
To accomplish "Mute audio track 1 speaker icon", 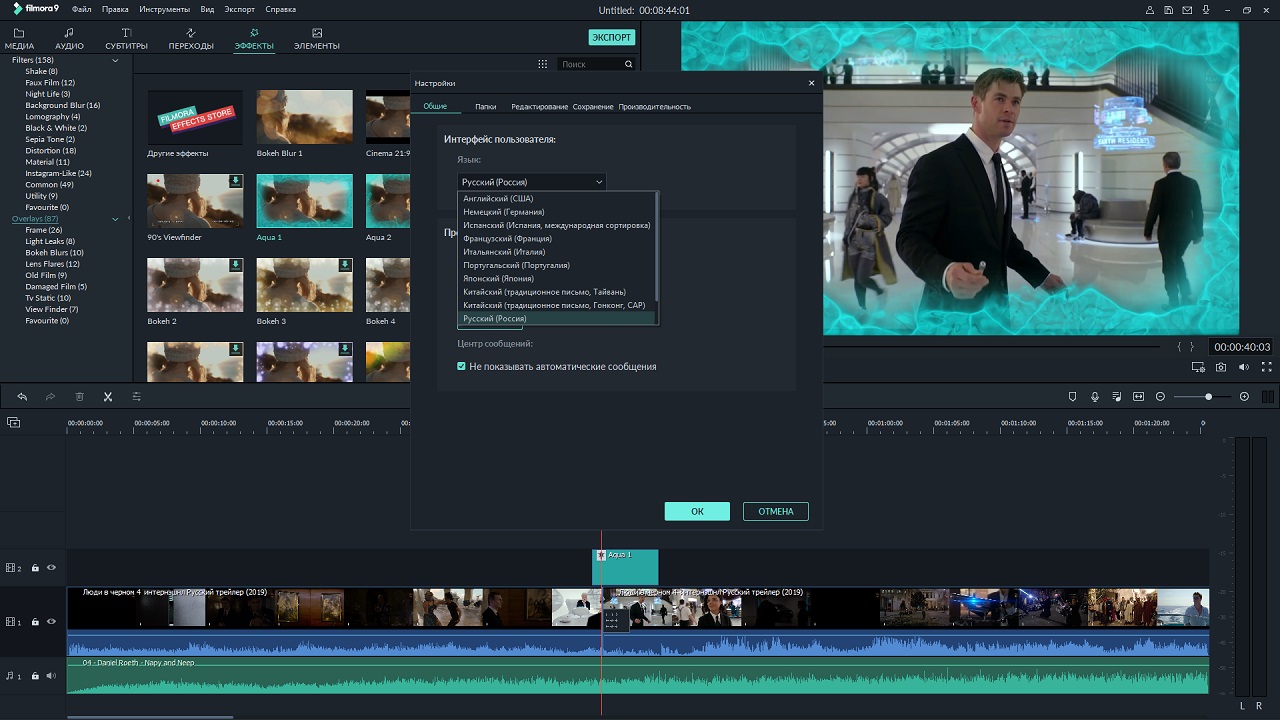I will coord(51,676).
